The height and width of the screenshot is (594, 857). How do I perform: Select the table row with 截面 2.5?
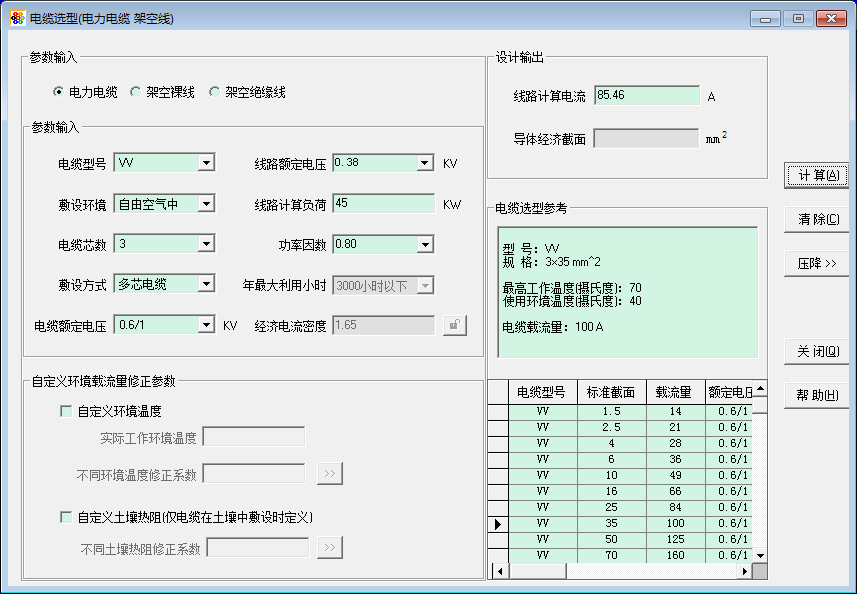(x=620, y=427)
